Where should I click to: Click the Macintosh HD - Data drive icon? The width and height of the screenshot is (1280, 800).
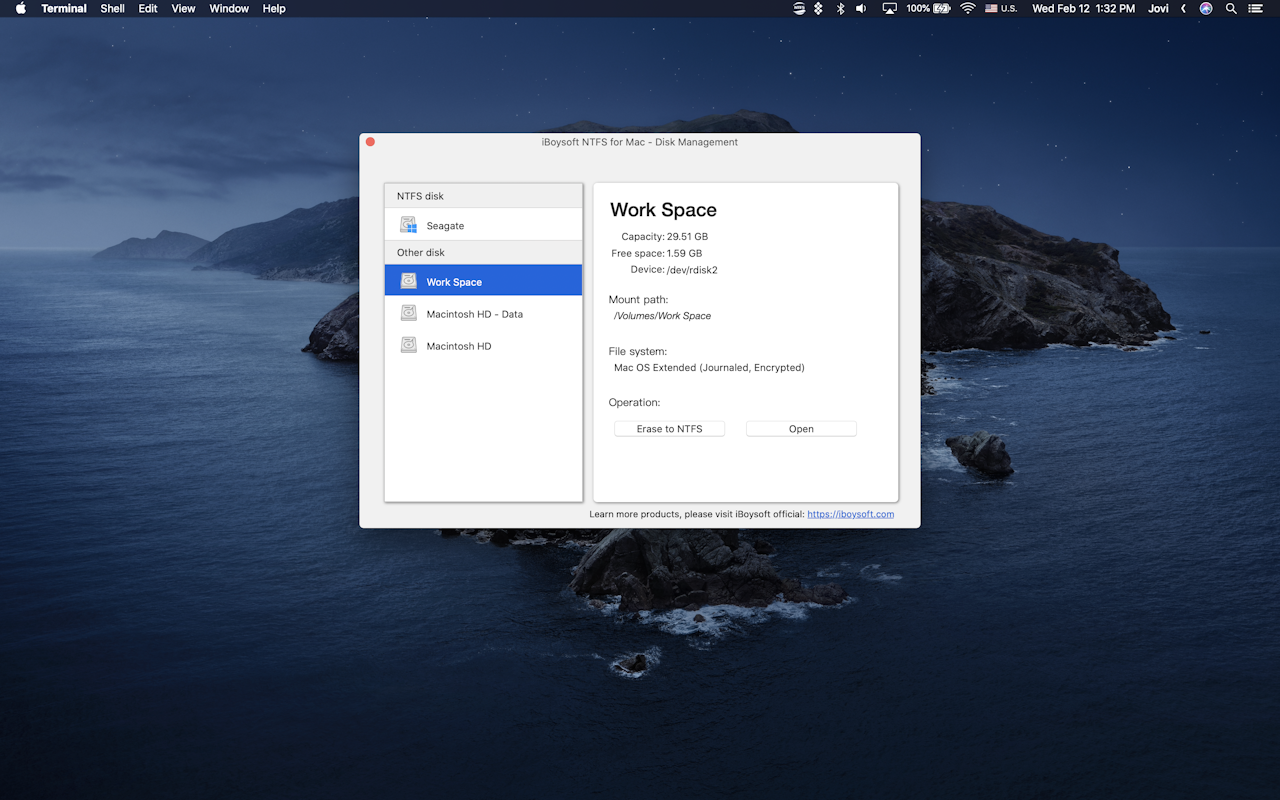click(x=407, y=313)
